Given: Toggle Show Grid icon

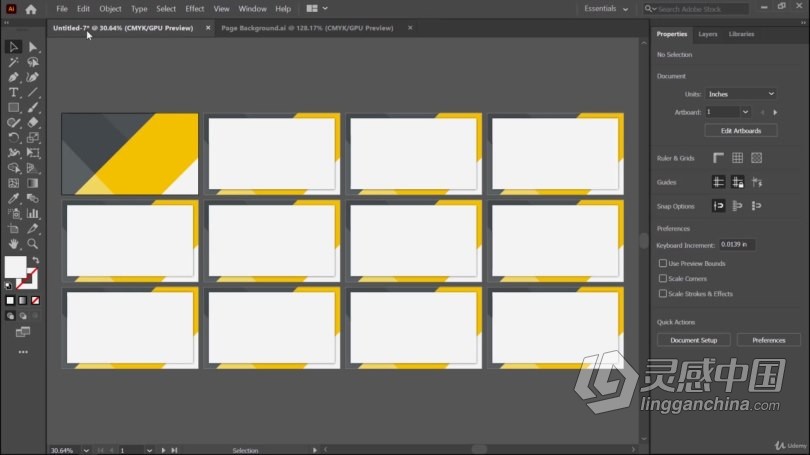Looking at the screenshot, I should click(737, 158).
